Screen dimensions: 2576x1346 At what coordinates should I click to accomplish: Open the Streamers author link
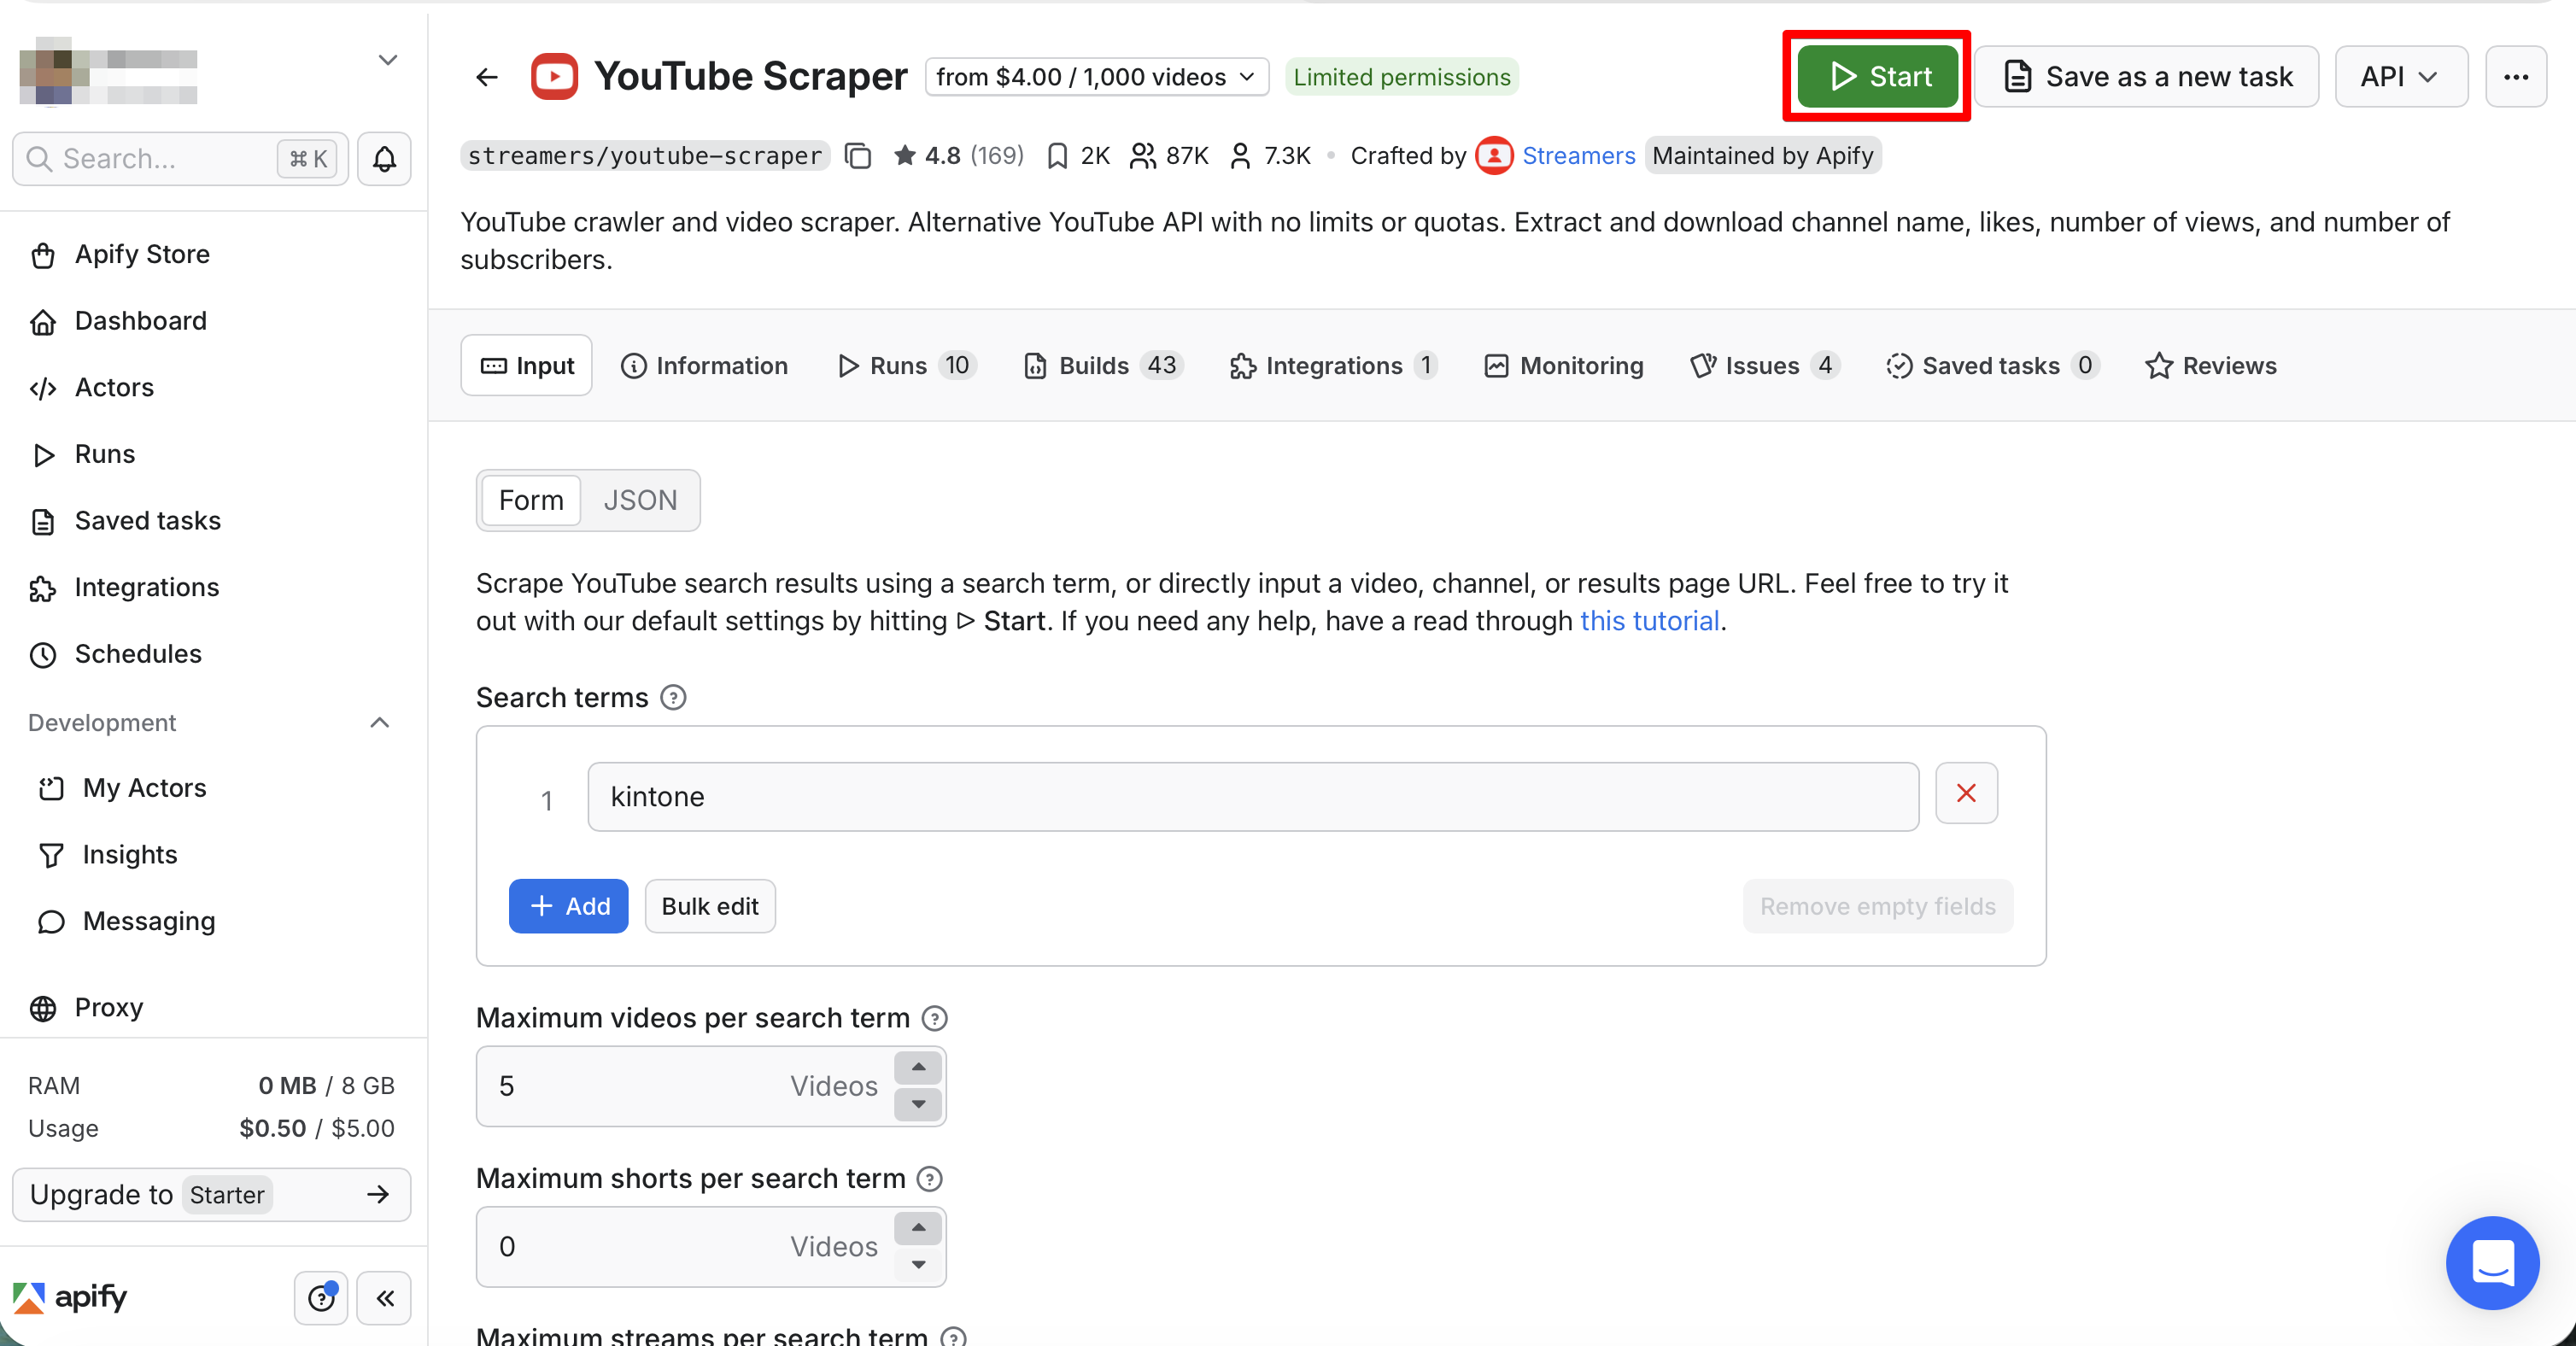[1578, 156]
